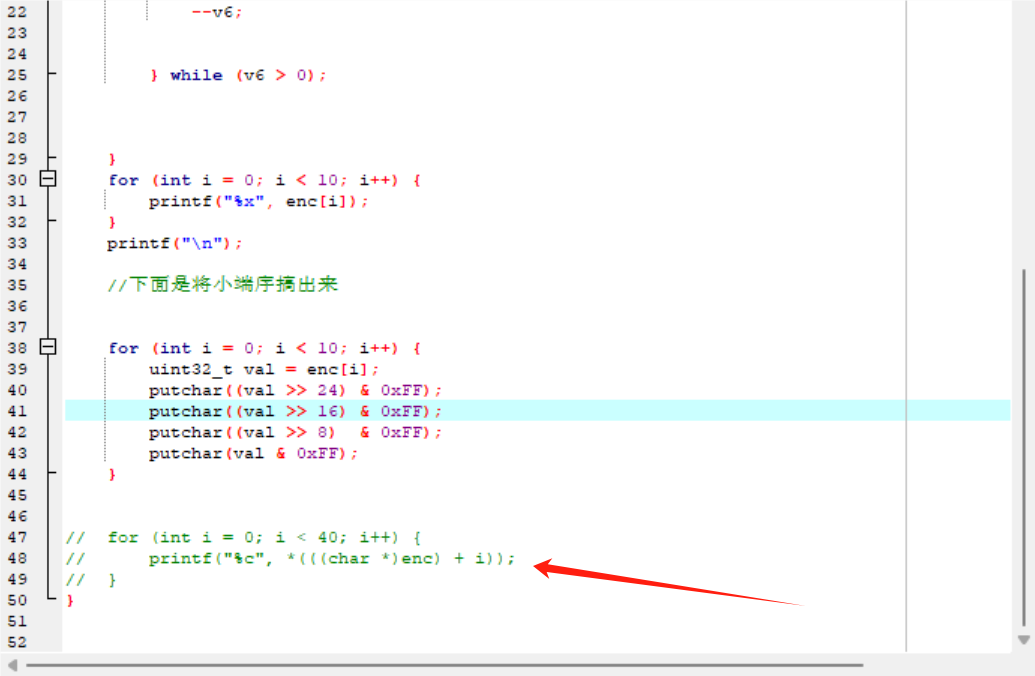Collapse the for loop fold at line 38
The width and height of the screenshot is (1035, 676).
pyautogui.click(x=48, y=347)
